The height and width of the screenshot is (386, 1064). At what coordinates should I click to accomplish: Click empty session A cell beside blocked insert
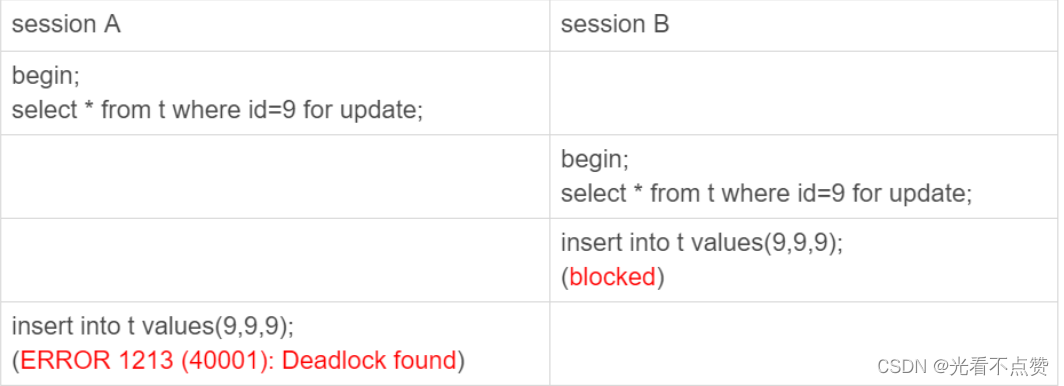tap(275, 260)
